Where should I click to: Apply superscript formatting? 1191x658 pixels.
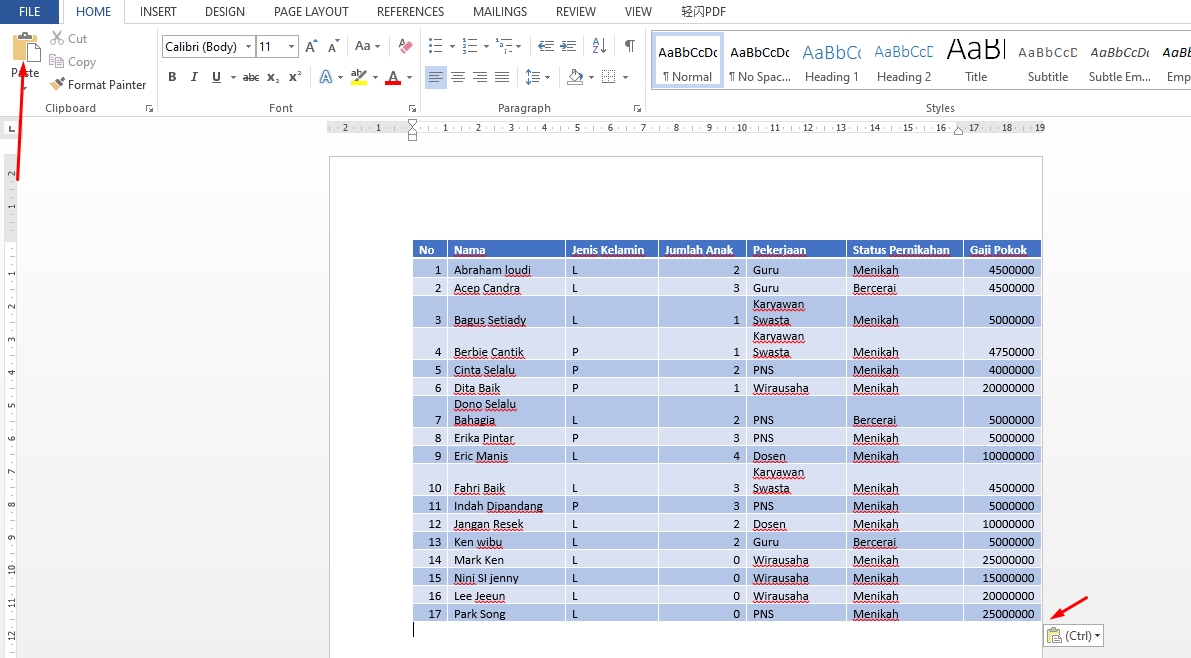click(x=295, y=77)
